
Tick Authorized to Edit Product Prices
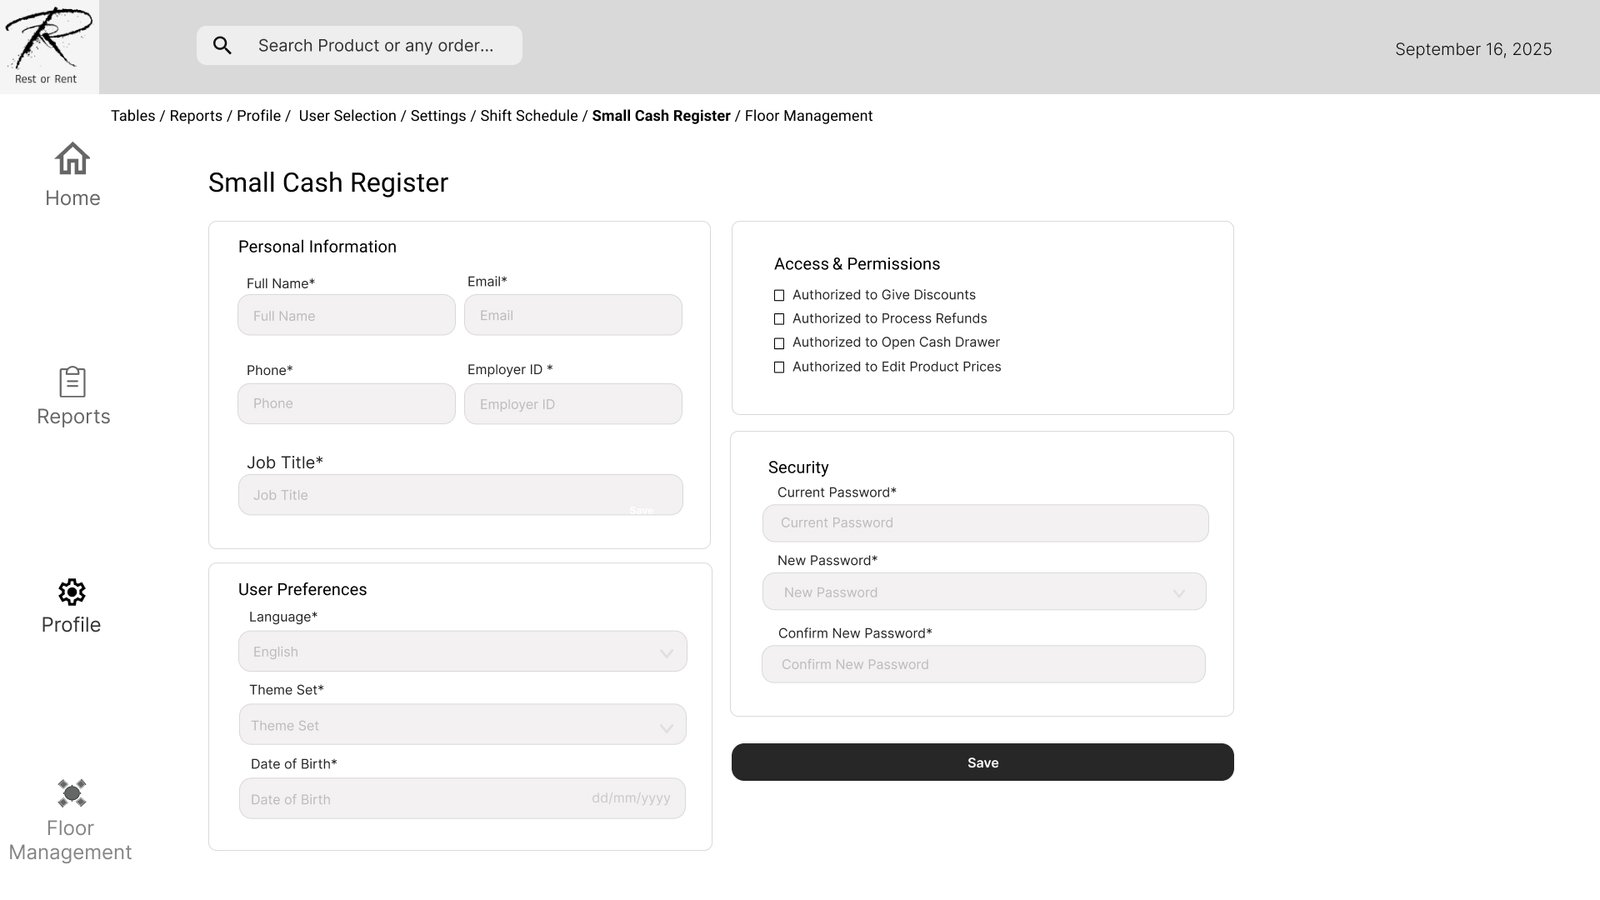coord(779,368)
